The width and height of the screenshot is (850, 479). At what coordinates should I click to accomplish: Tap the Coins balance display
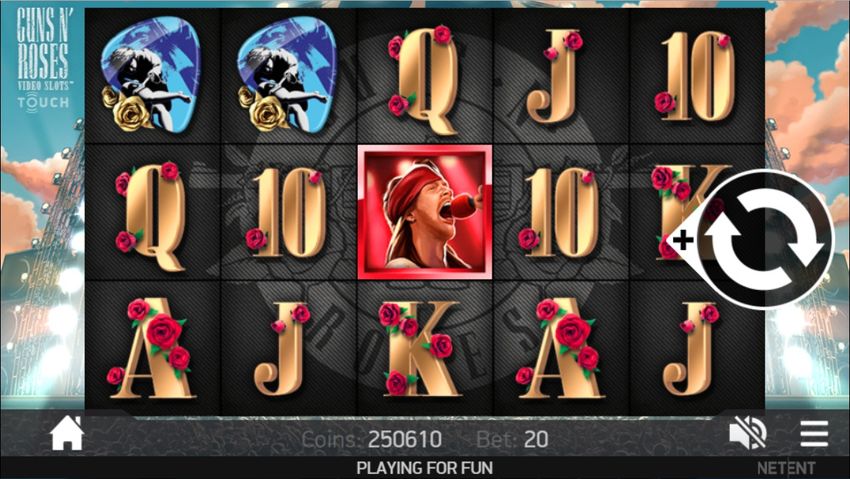coord(372,439)
